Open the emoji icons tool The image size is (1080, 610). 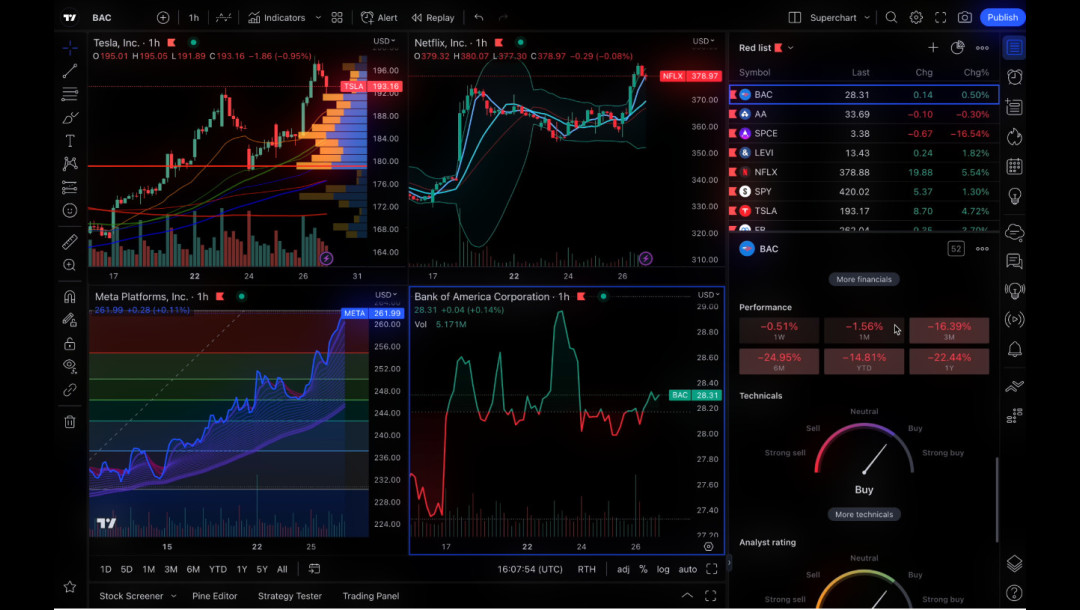(x=70, y=211)
